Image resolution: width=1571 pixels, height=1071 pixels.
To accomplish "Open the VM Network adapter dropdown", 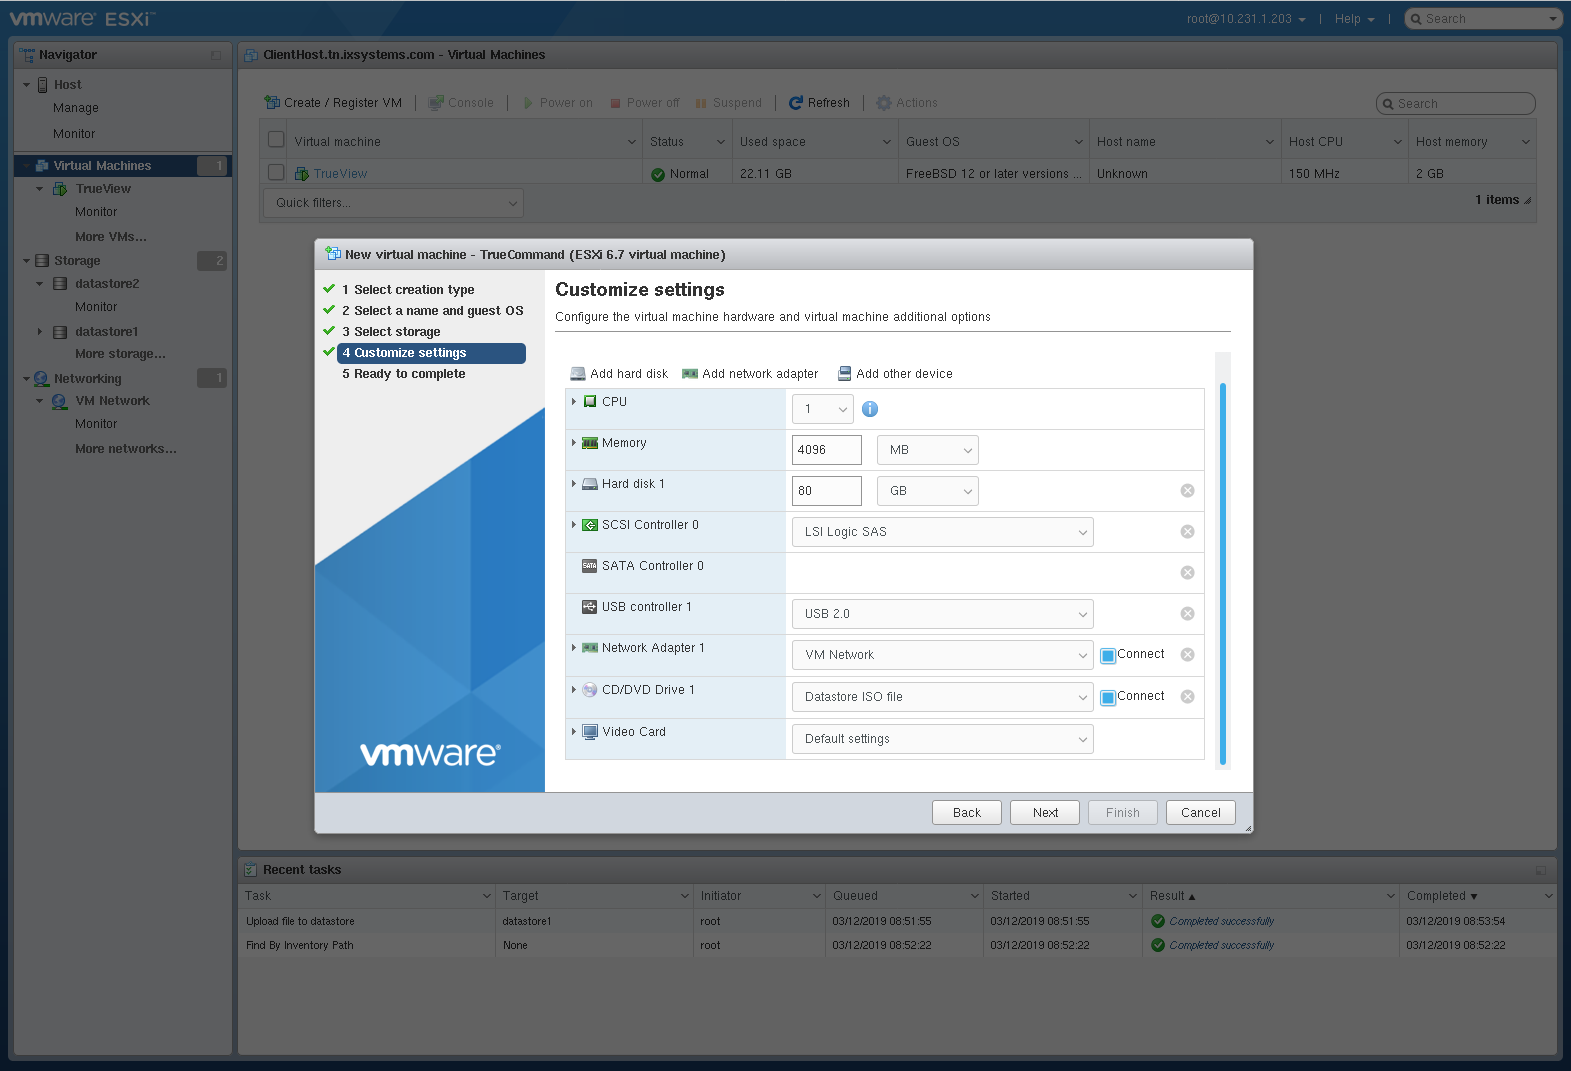I will 943,655.
